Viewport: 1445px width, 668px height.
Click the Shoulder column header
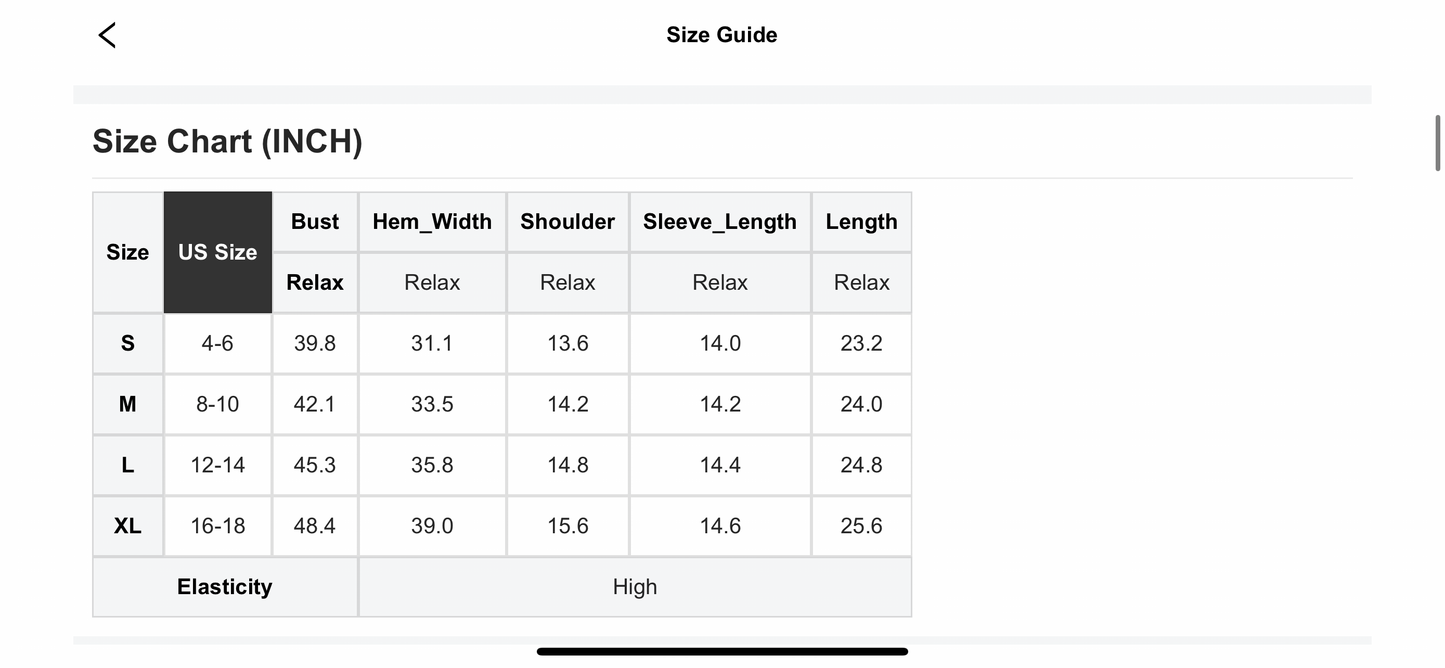tap(567, 222)
